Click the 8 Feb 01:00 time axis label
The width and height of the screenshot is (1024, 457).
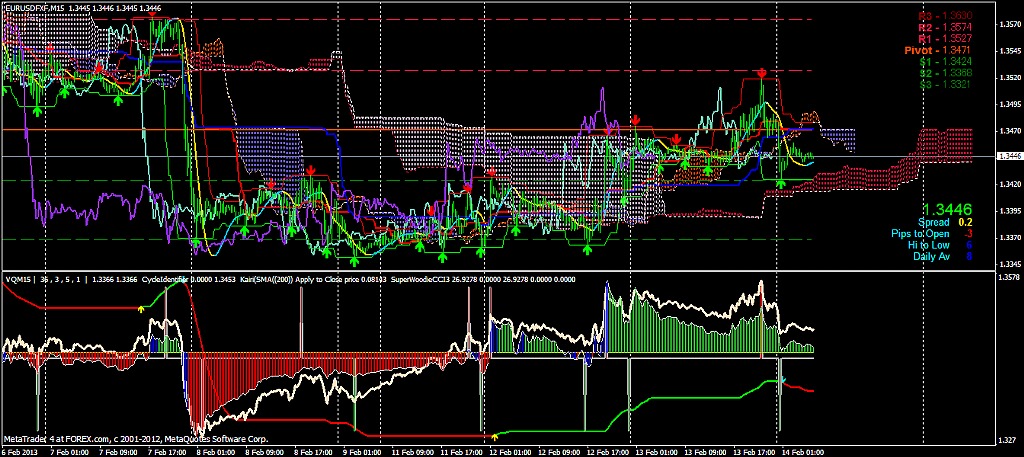point(216,452)
